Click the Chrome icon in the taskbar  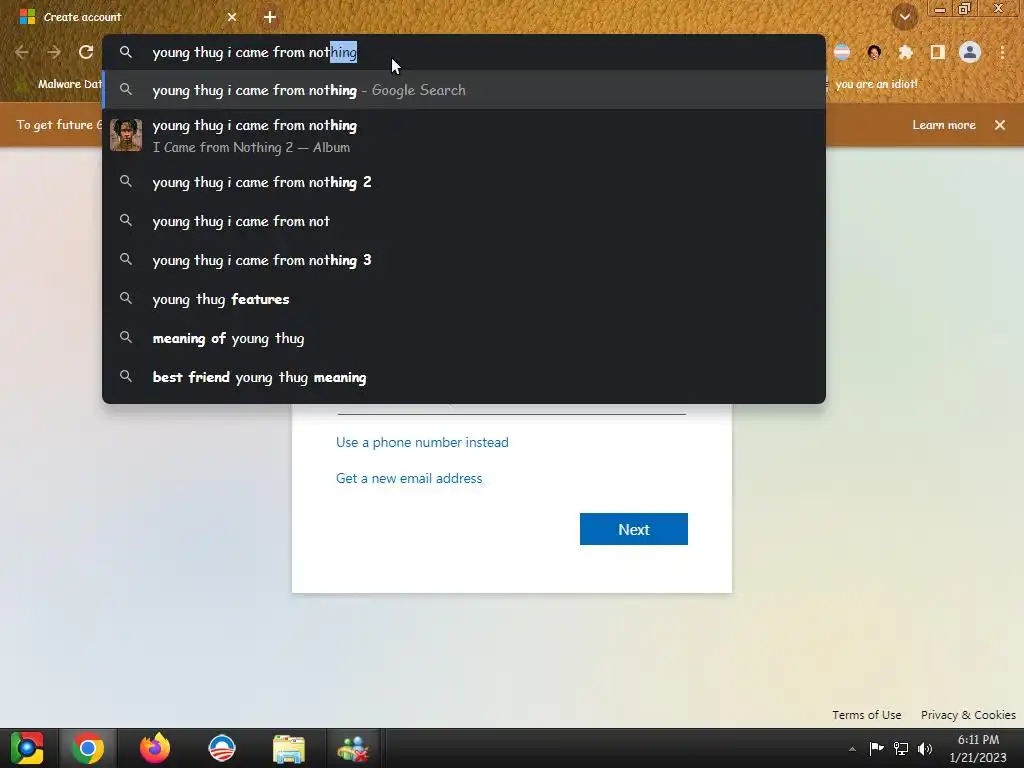88,748
